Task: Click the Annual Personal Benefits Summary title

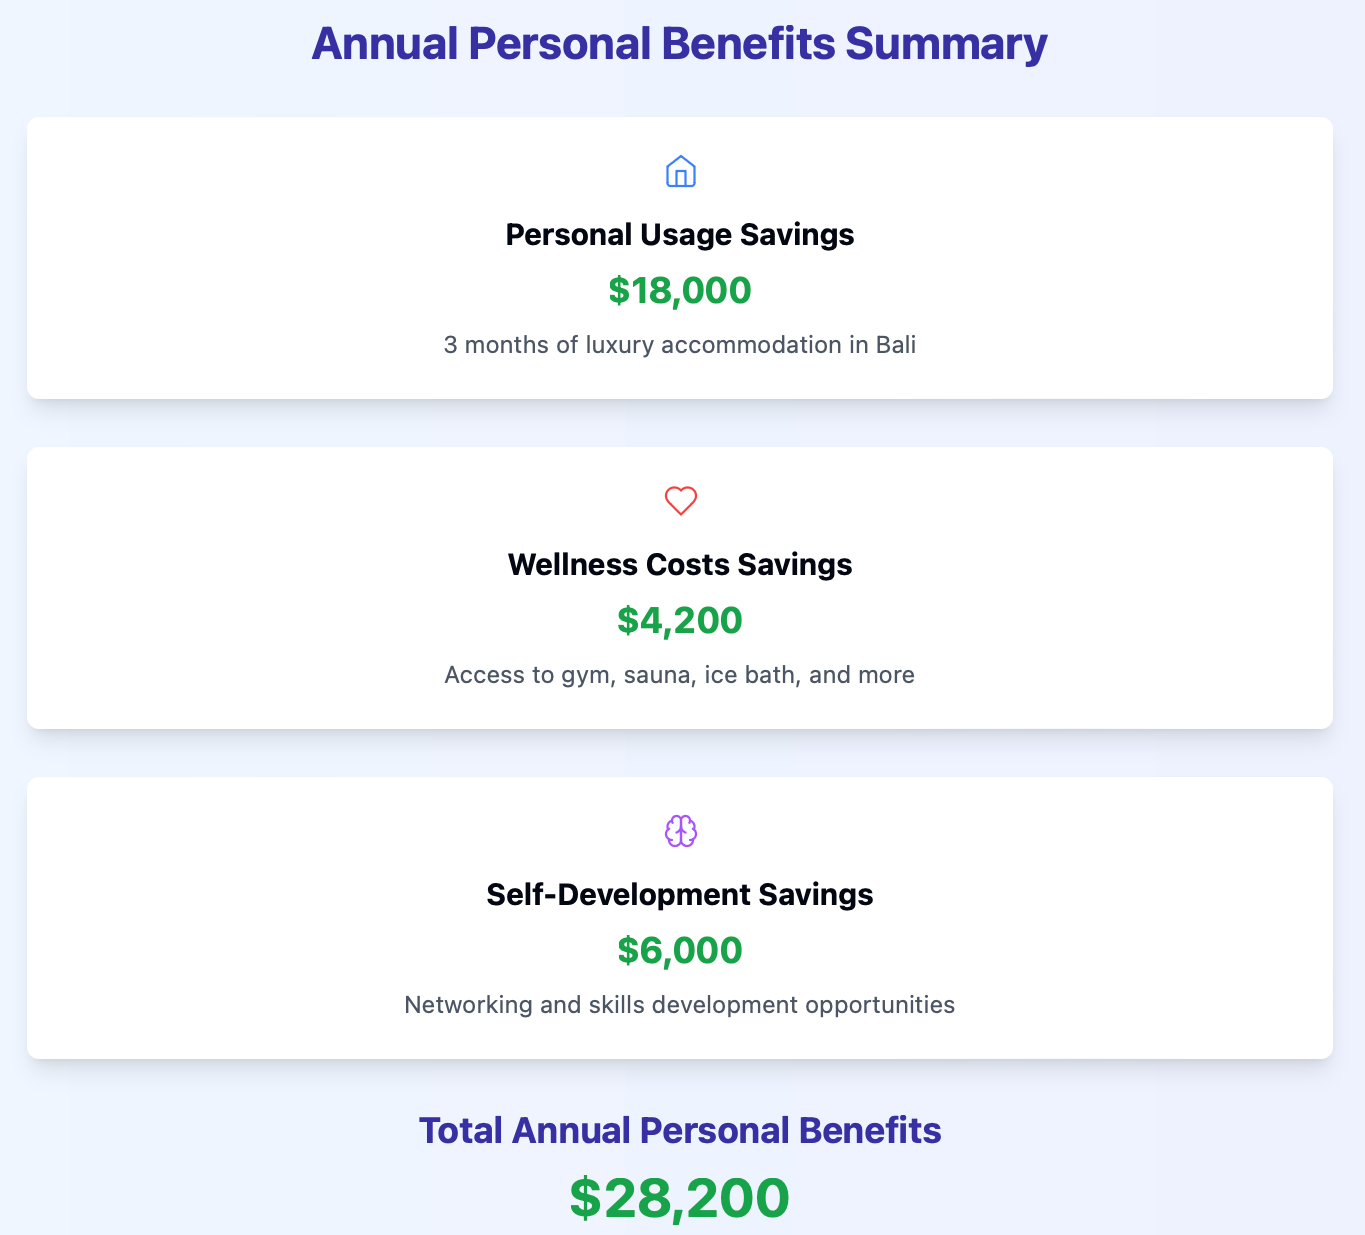Action: (680, 44)
